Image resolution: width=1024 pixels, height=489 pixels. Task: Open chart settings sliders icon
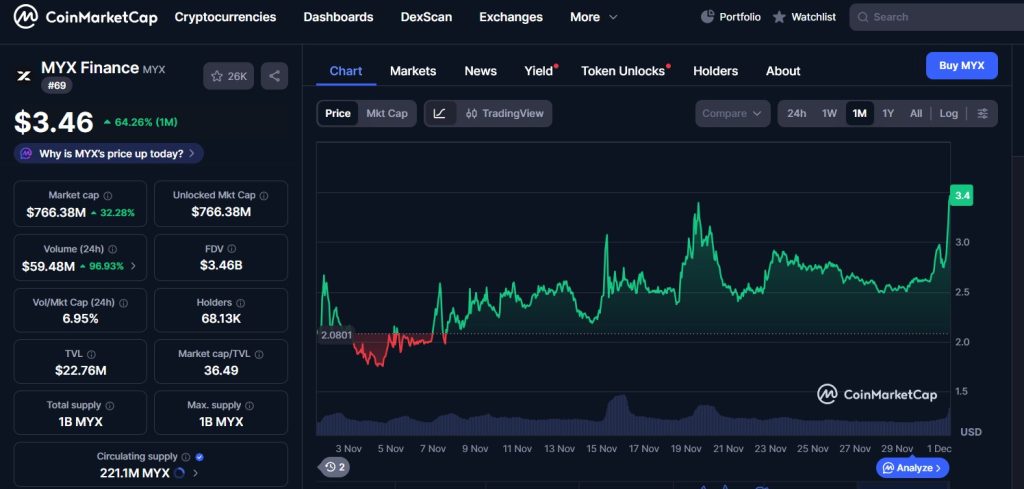click(982, 113)
